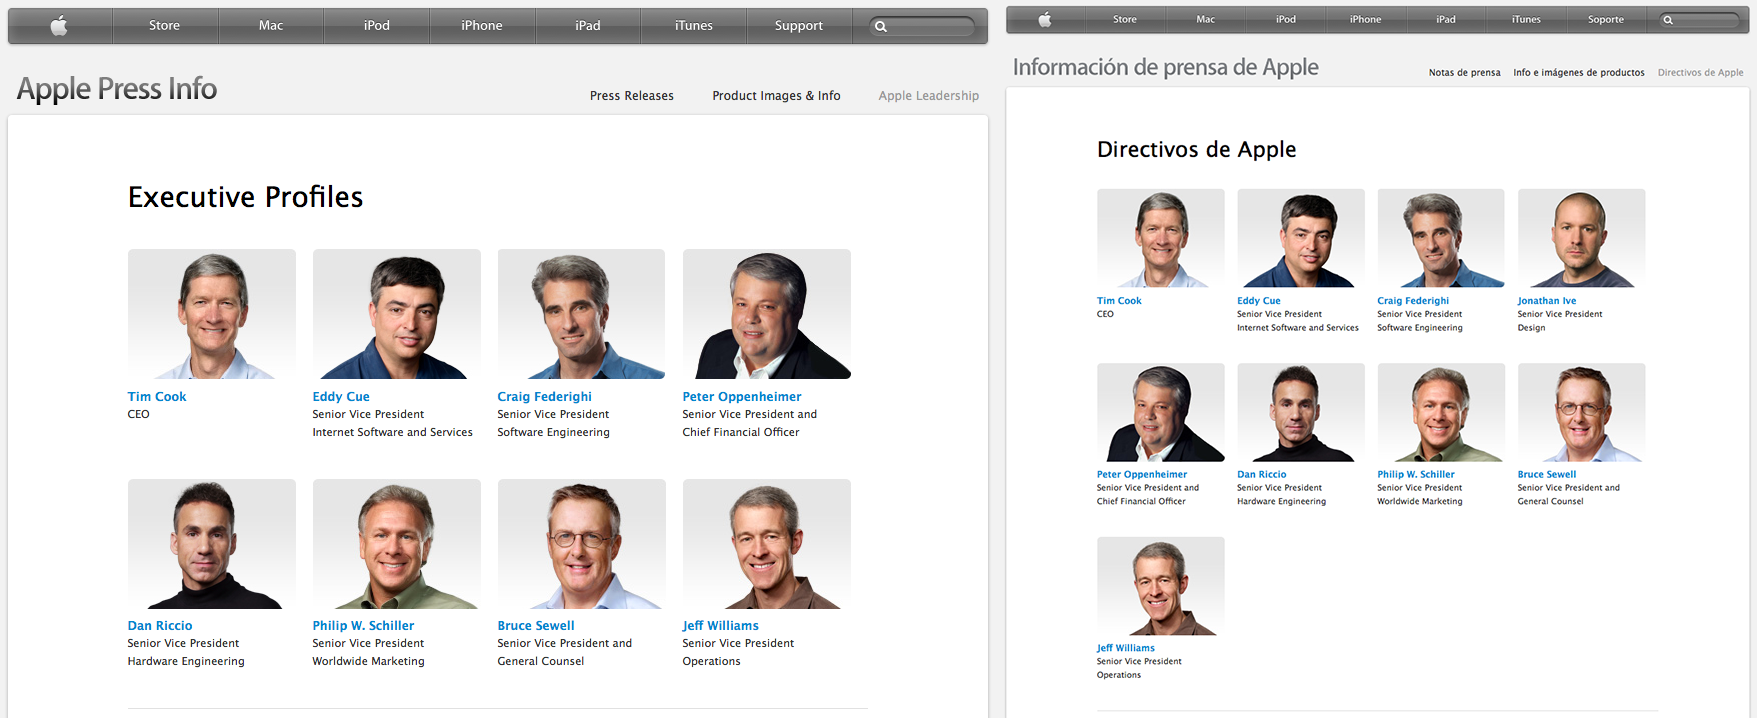
Task: Click Eddy Cue photo on Spanish page
Action: (x=1301, y=238)
